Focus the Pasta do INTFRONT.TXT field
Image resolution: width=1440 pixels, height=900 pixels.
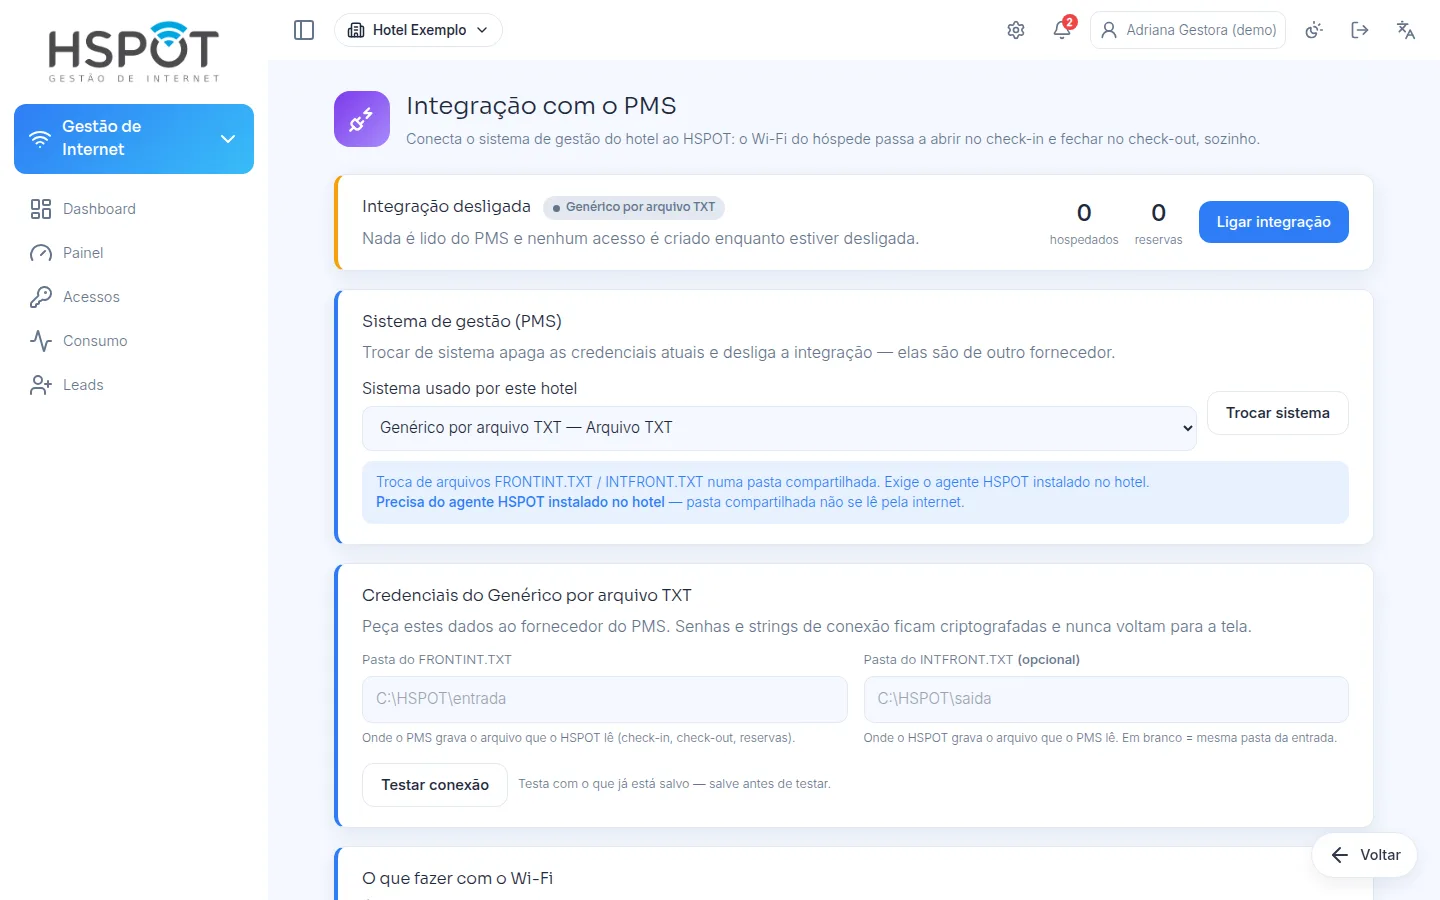click(x=1106, y=699)
